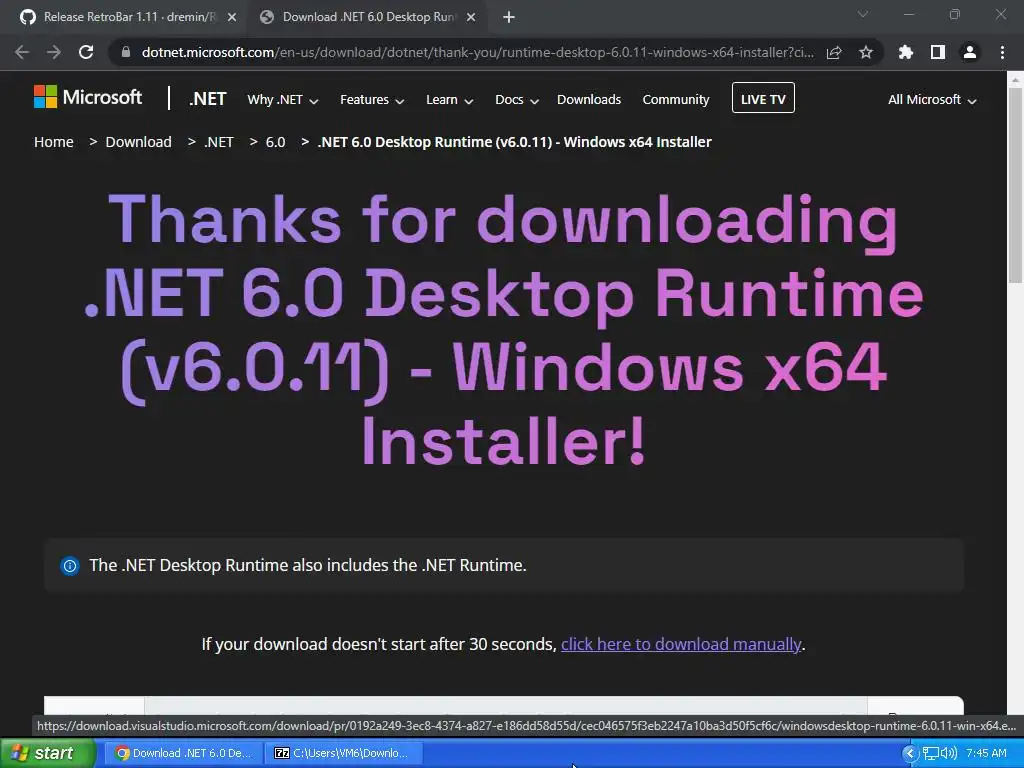
Task: Expand the Why .NET menu
Action: tap(283, 100)
